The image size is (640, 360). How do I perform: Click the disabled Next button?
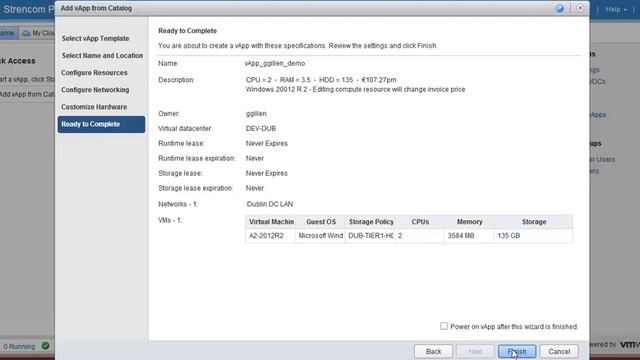tap(475, 351)
